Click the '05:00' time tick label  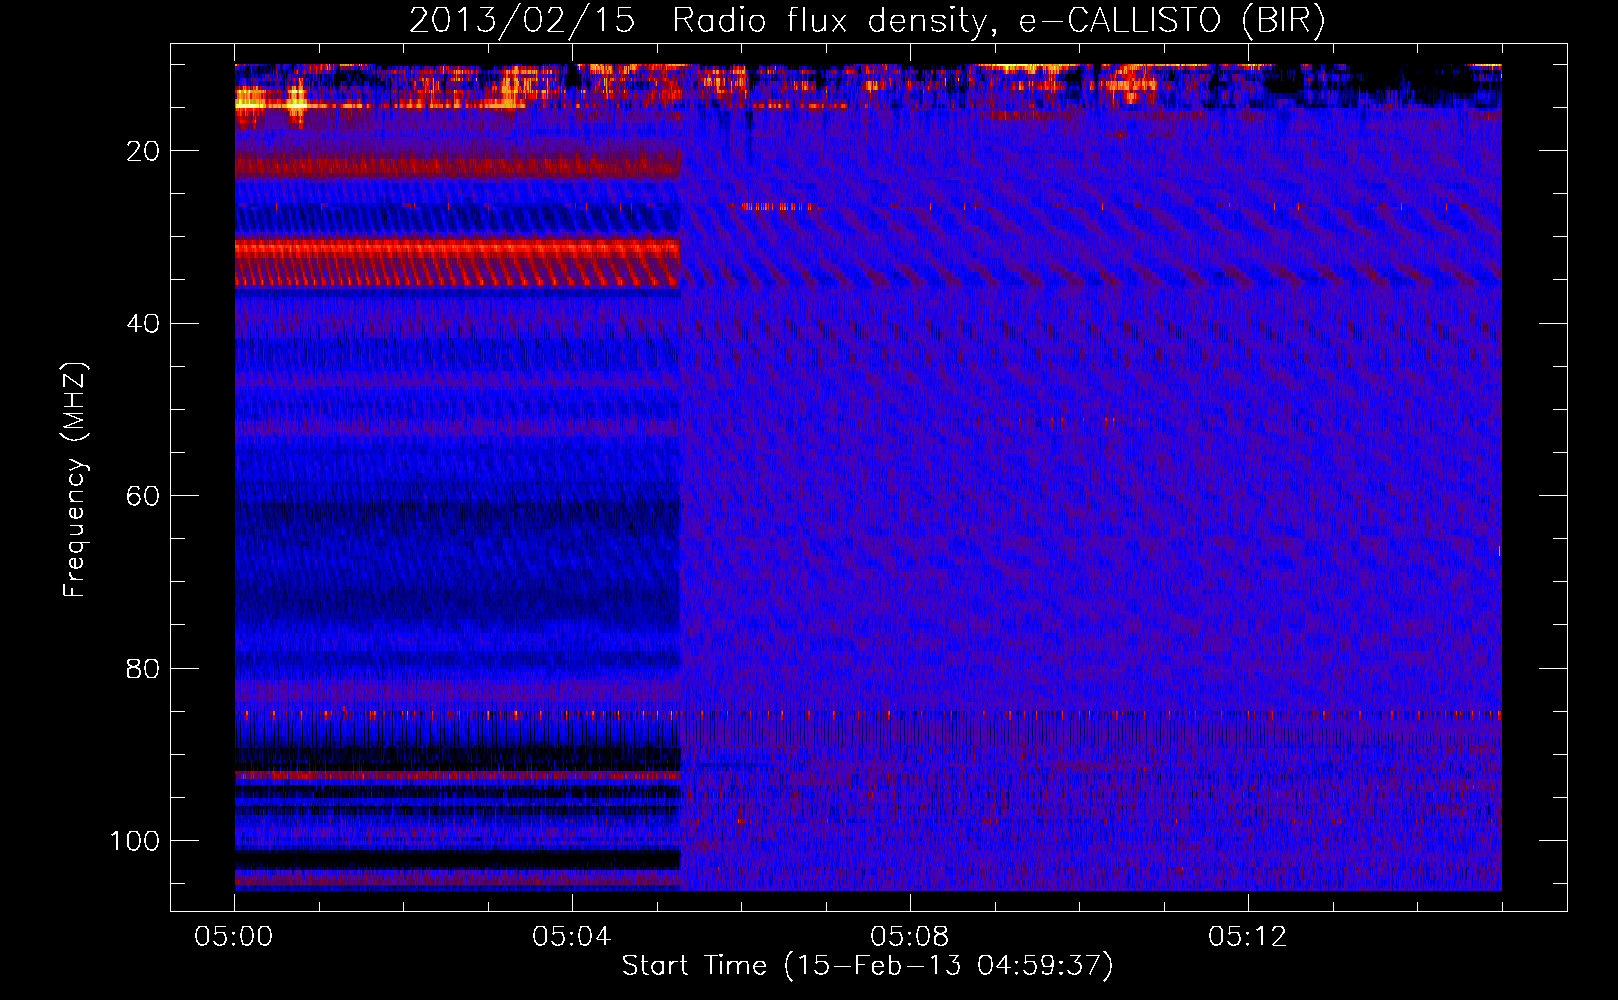point(234,937)
